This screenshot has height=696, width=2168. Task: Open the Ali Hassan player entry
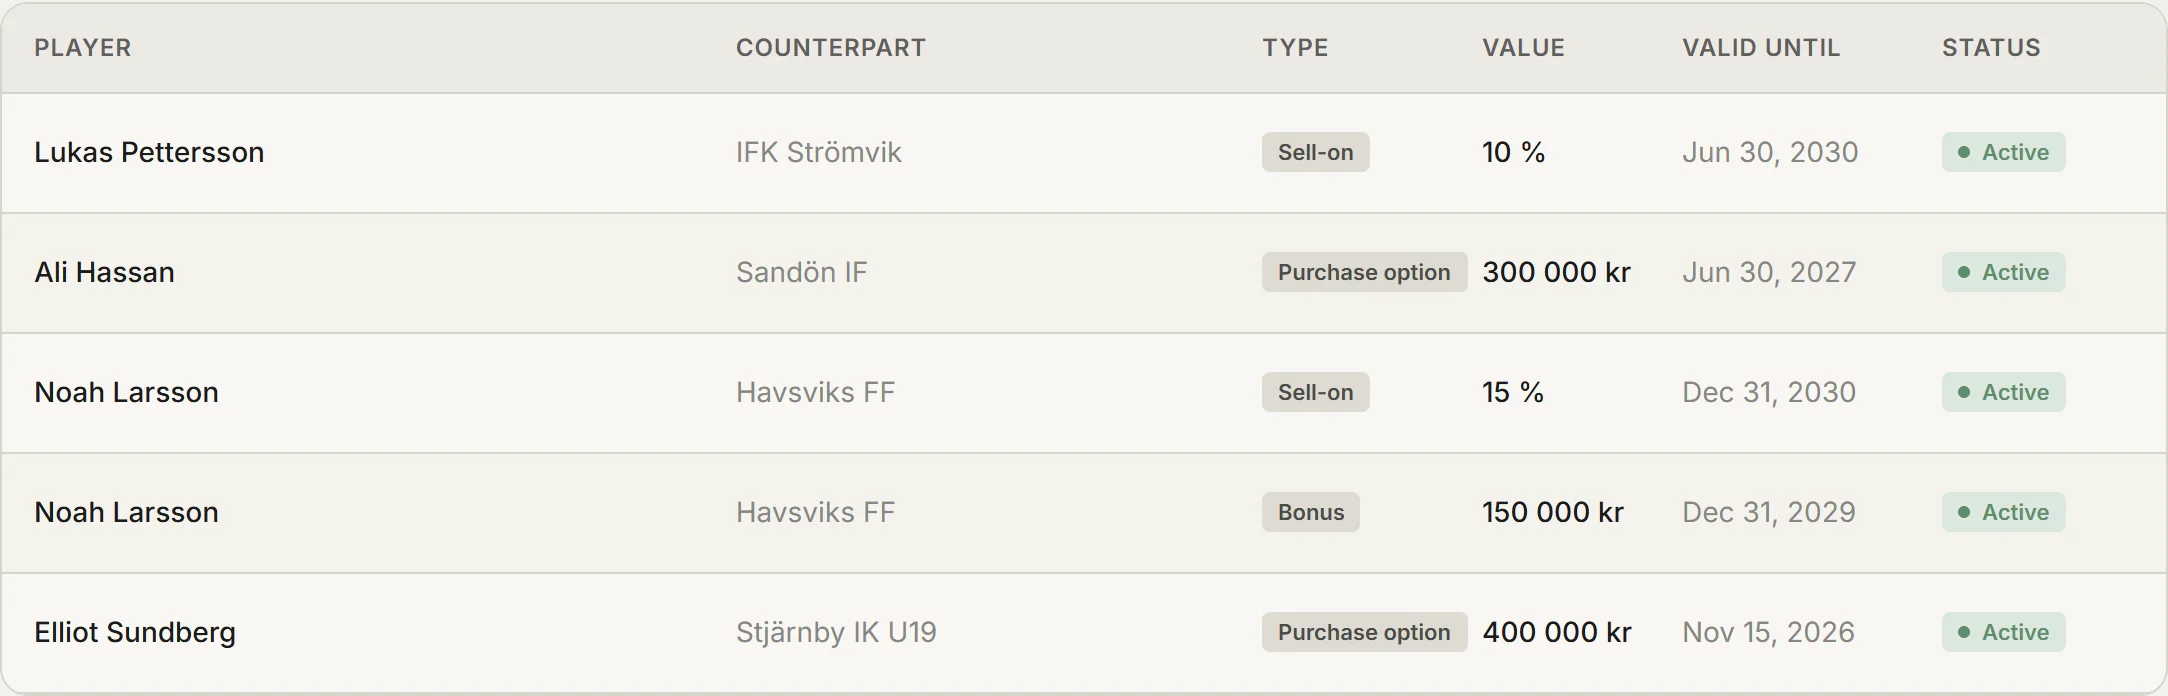point(104,272)
